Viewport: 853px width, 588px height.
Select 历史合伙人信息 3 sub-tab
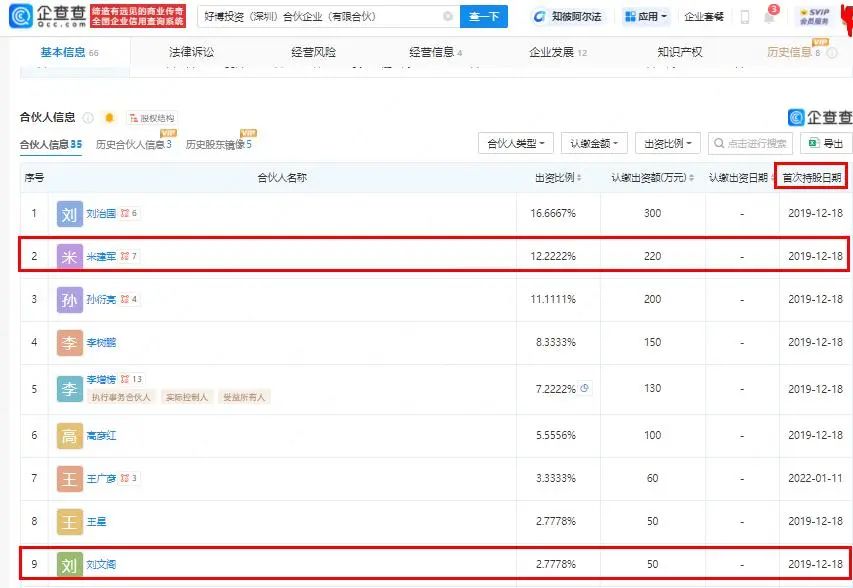pos(134,144)
